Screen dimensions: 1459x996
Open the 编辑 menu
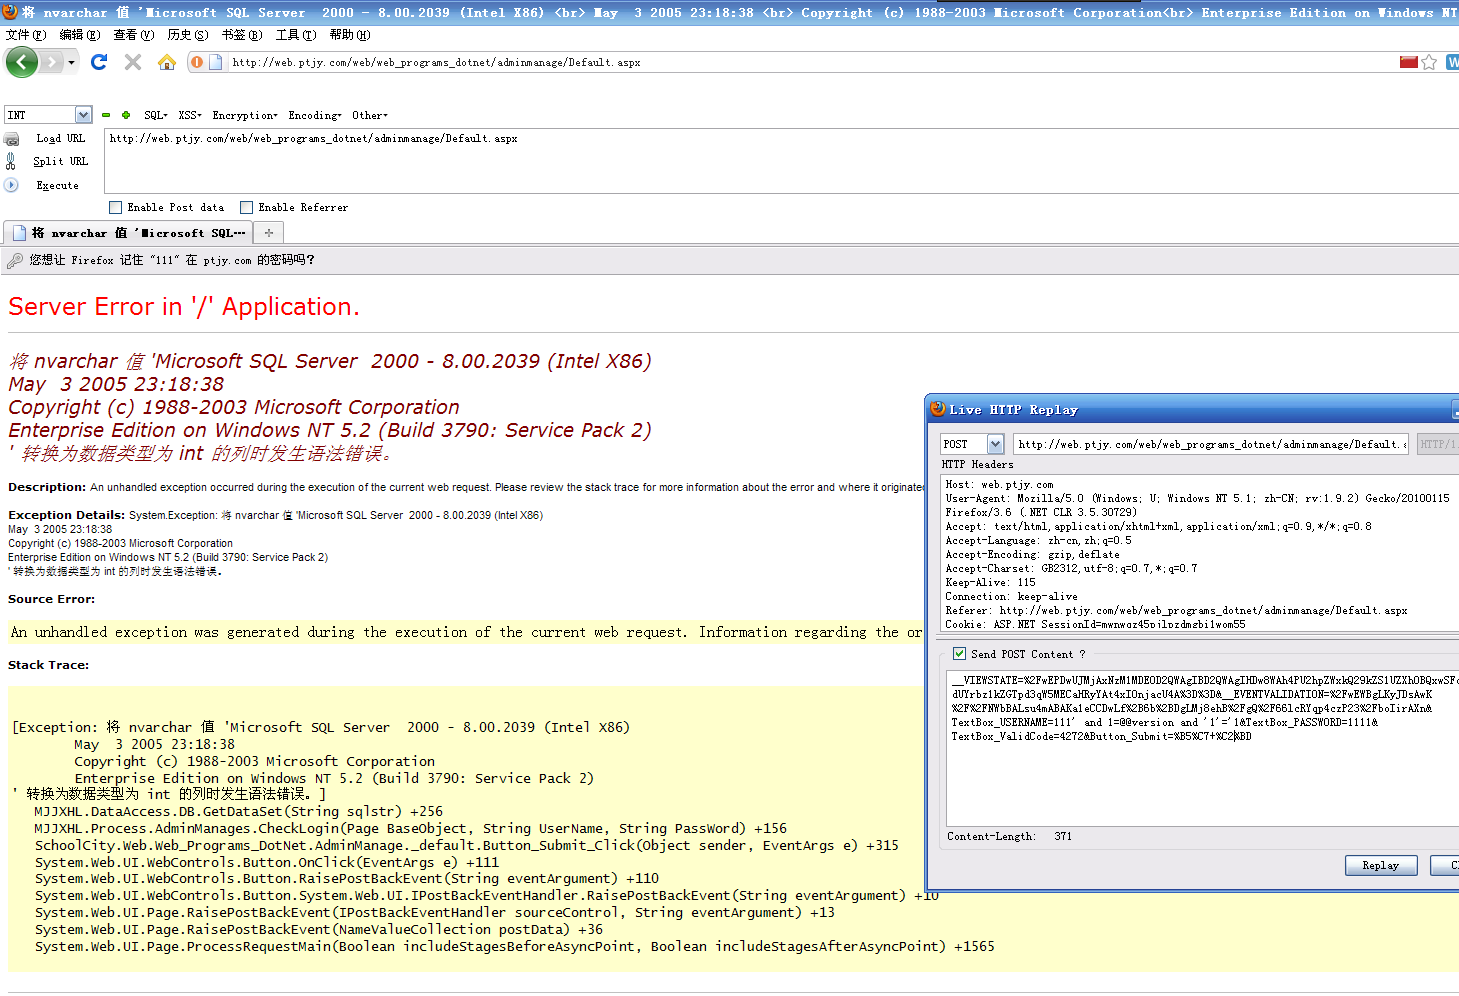click(x=79, y=35)
